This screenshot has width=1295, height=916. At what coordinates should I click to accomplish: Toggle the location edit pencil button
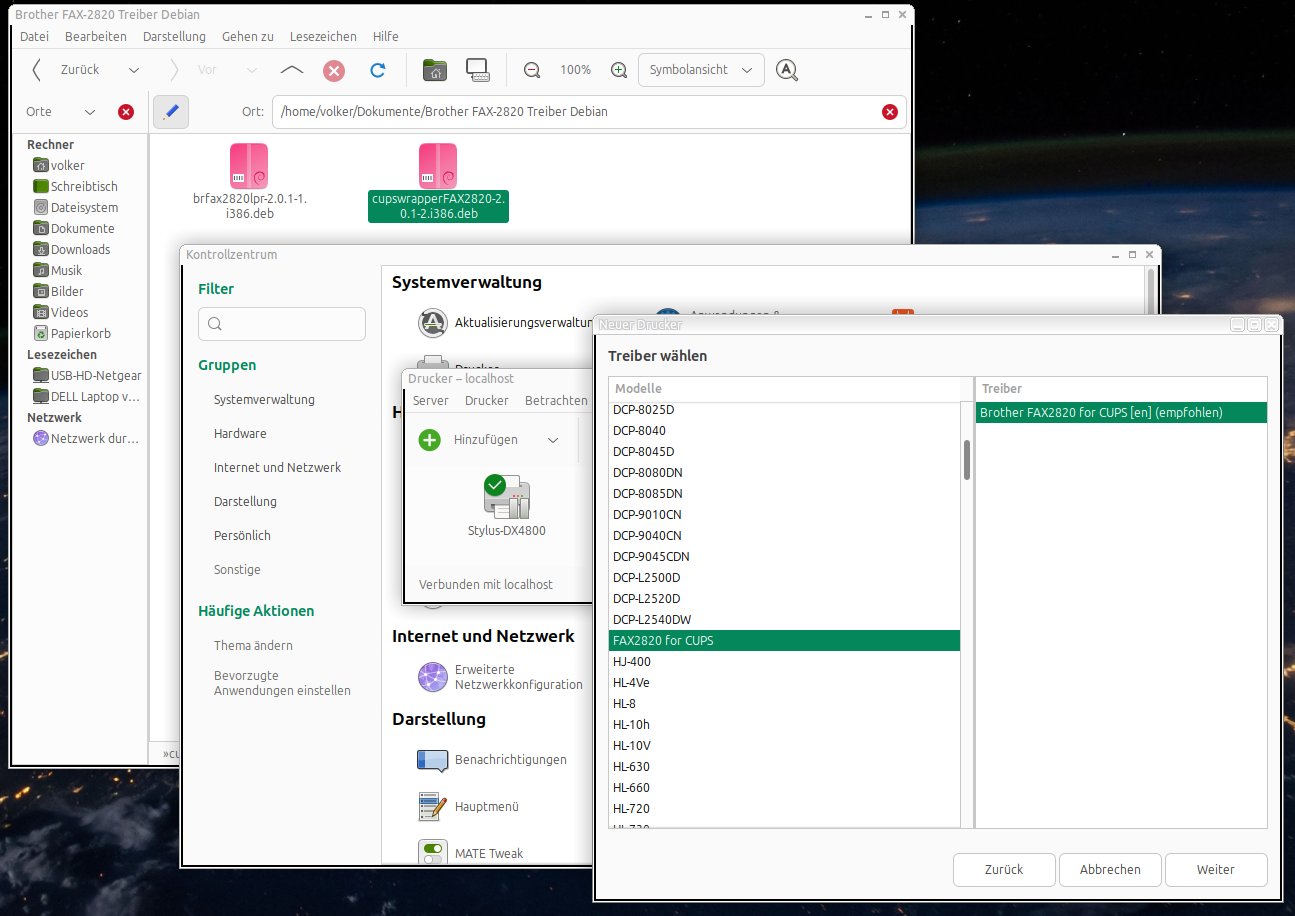pyautogui.click(x=171, y=112)
